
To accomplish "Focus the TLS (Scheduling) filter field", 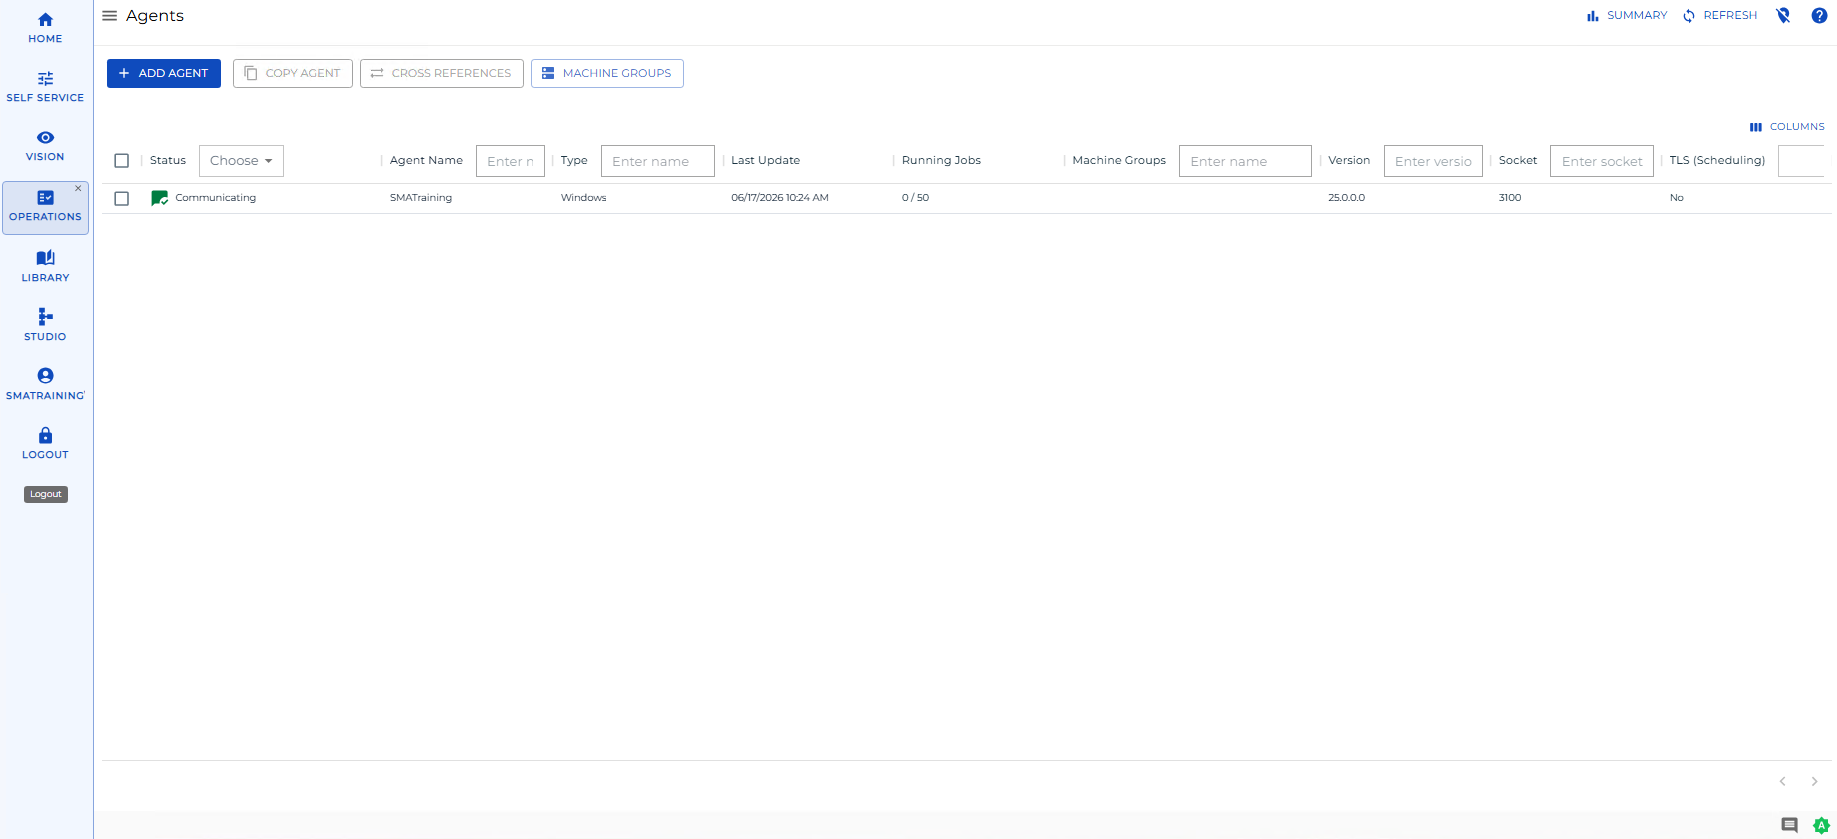I will click(1802, 161).
